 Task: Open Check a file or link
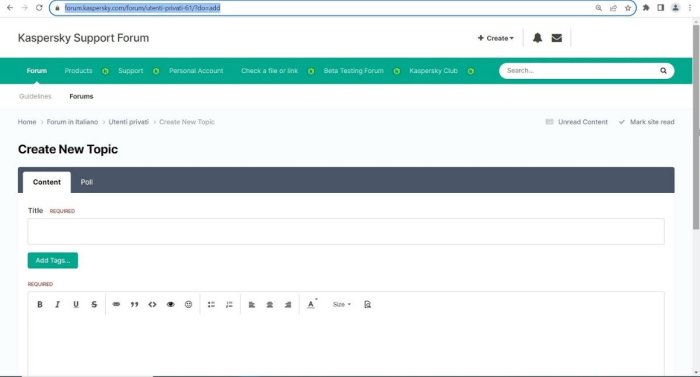(x=269, y=71)
